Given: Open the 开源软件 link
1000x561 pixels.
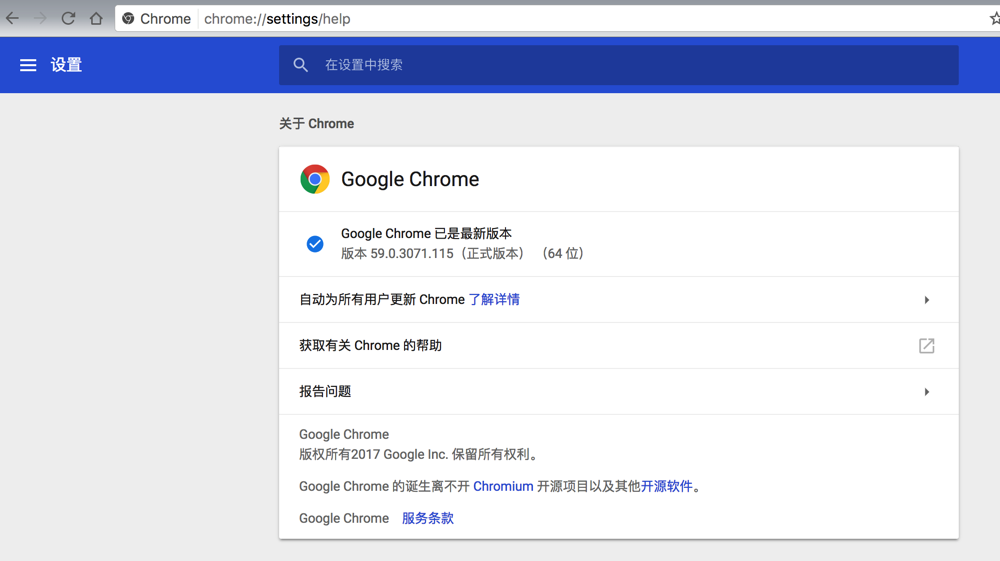Looking at the screenshot, I should pyautogui.click(x=666, y=486).
